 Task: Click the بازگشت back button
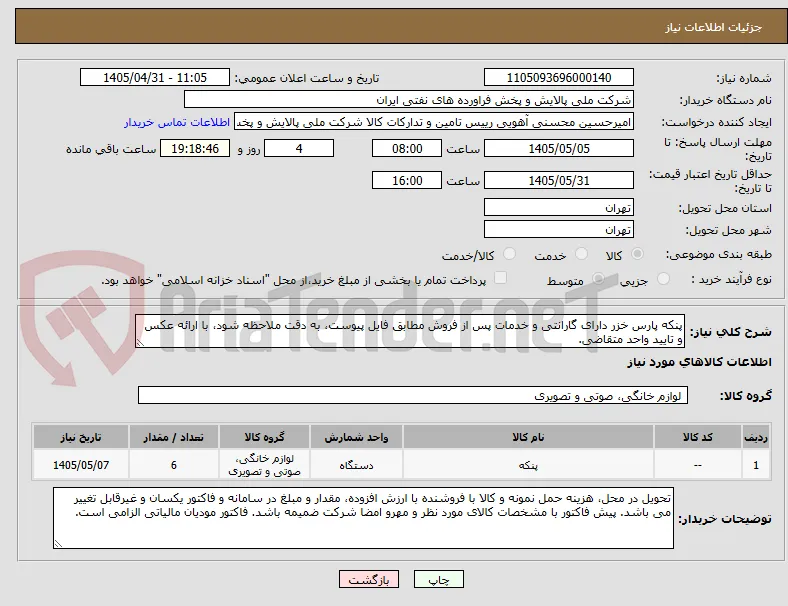[x=369, y=579]
